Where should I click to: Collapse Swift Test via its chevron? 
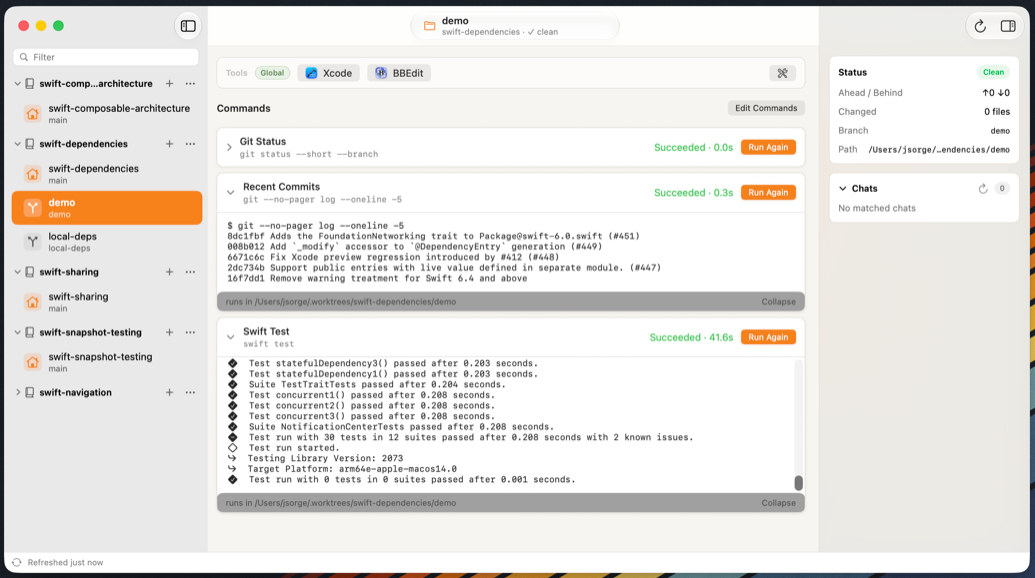tap(230, 337)
